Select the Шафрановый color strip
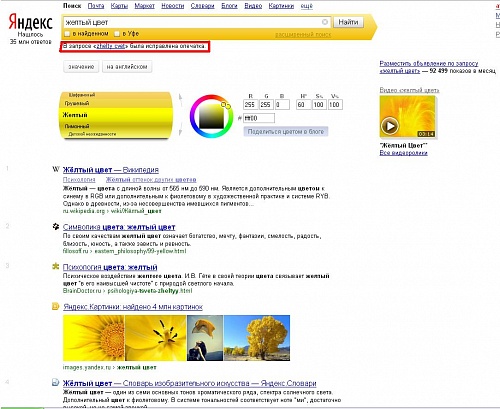Screen dimensions: 500x409 pyautogui.click(x=116, y=95)
